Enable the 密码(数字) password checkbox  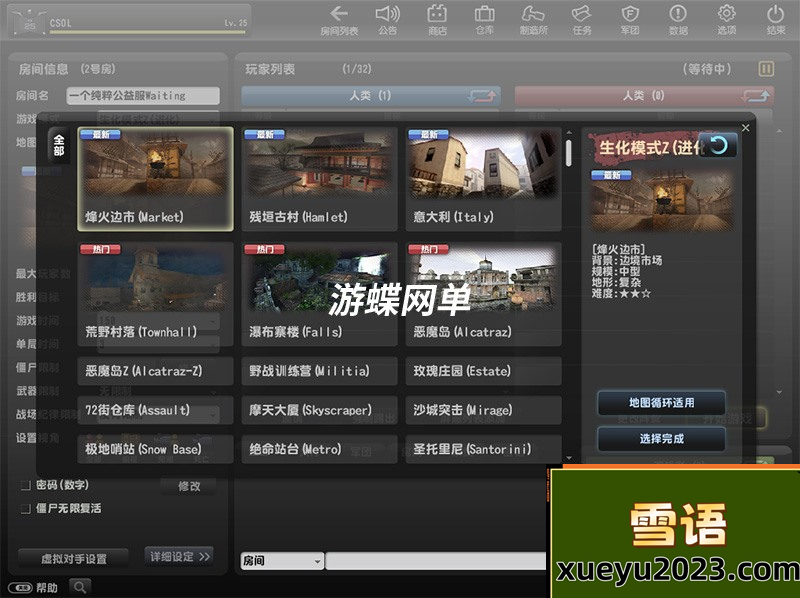26,486
